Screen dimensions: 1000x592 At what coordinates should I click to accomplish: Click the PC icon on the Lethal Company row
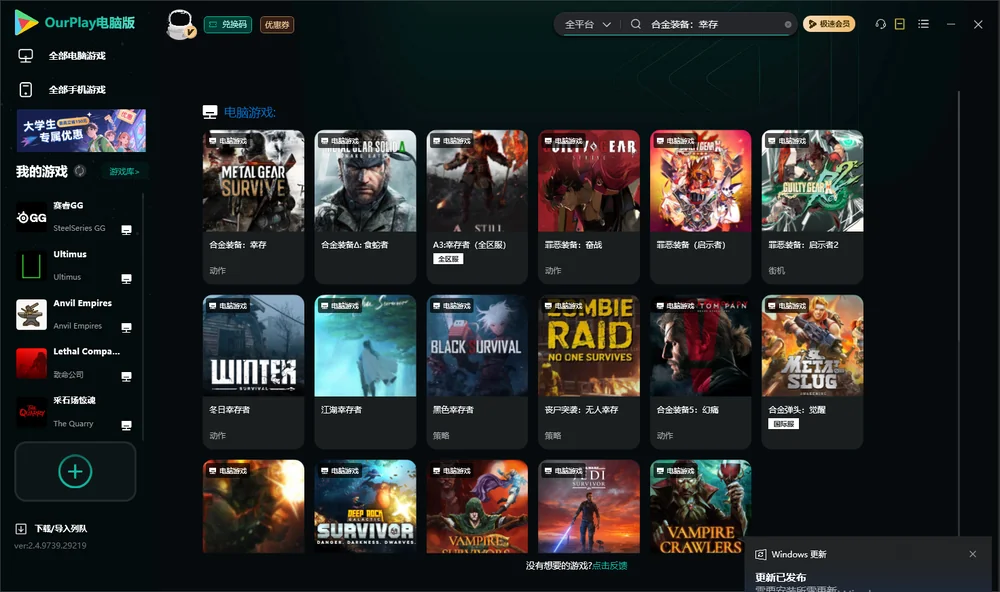tap(126, 376)
